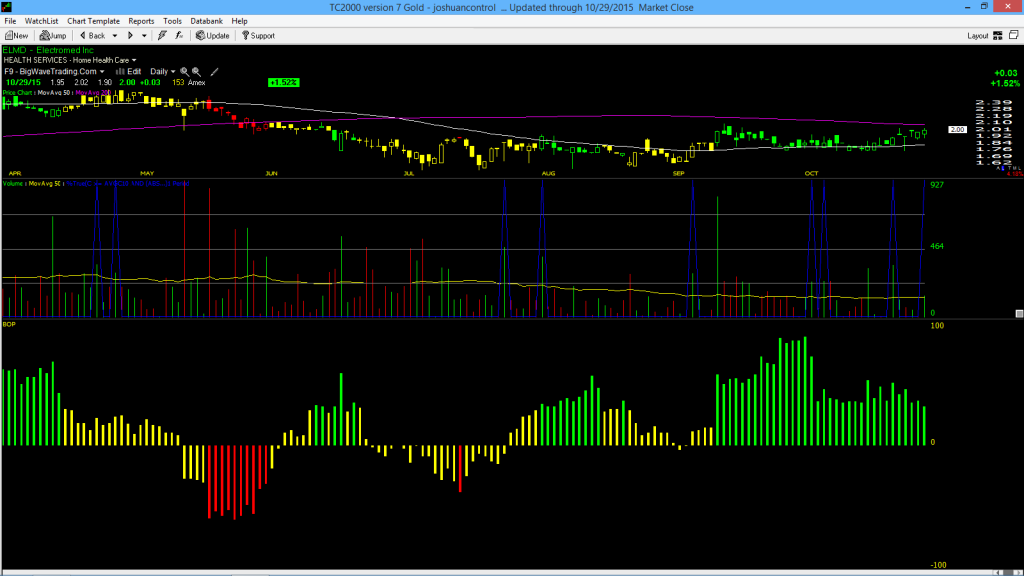This screenshot has height=576, width=1024.
Task: Click the green +1.52% percent badge
Action: 283,82
